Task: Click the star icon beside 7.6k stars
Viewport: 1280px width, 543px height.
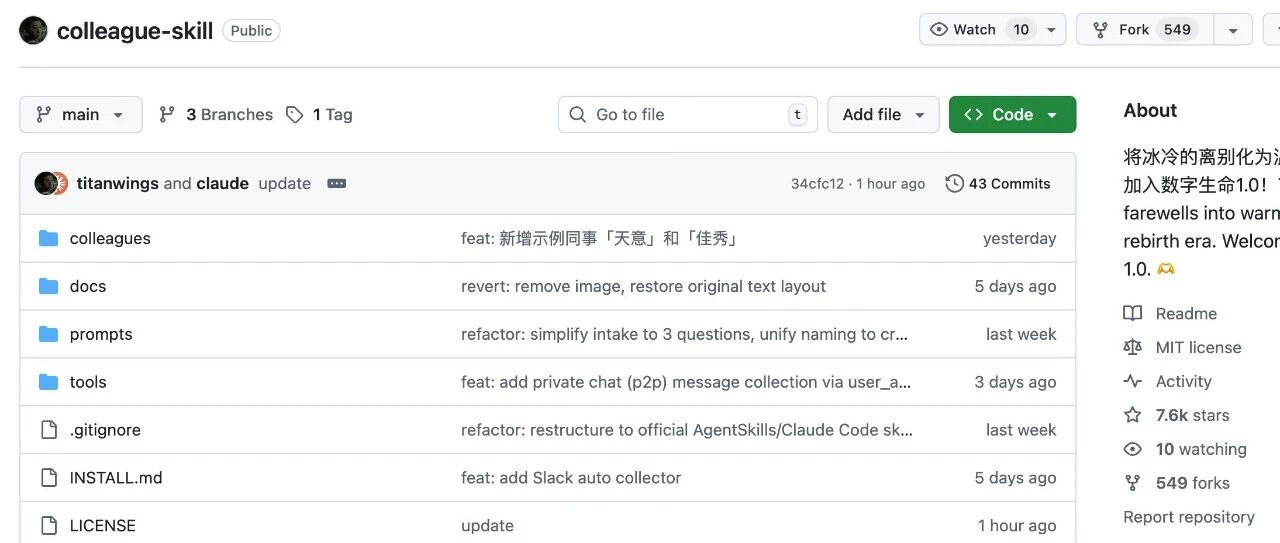Action: click(x=1132, y=415)
